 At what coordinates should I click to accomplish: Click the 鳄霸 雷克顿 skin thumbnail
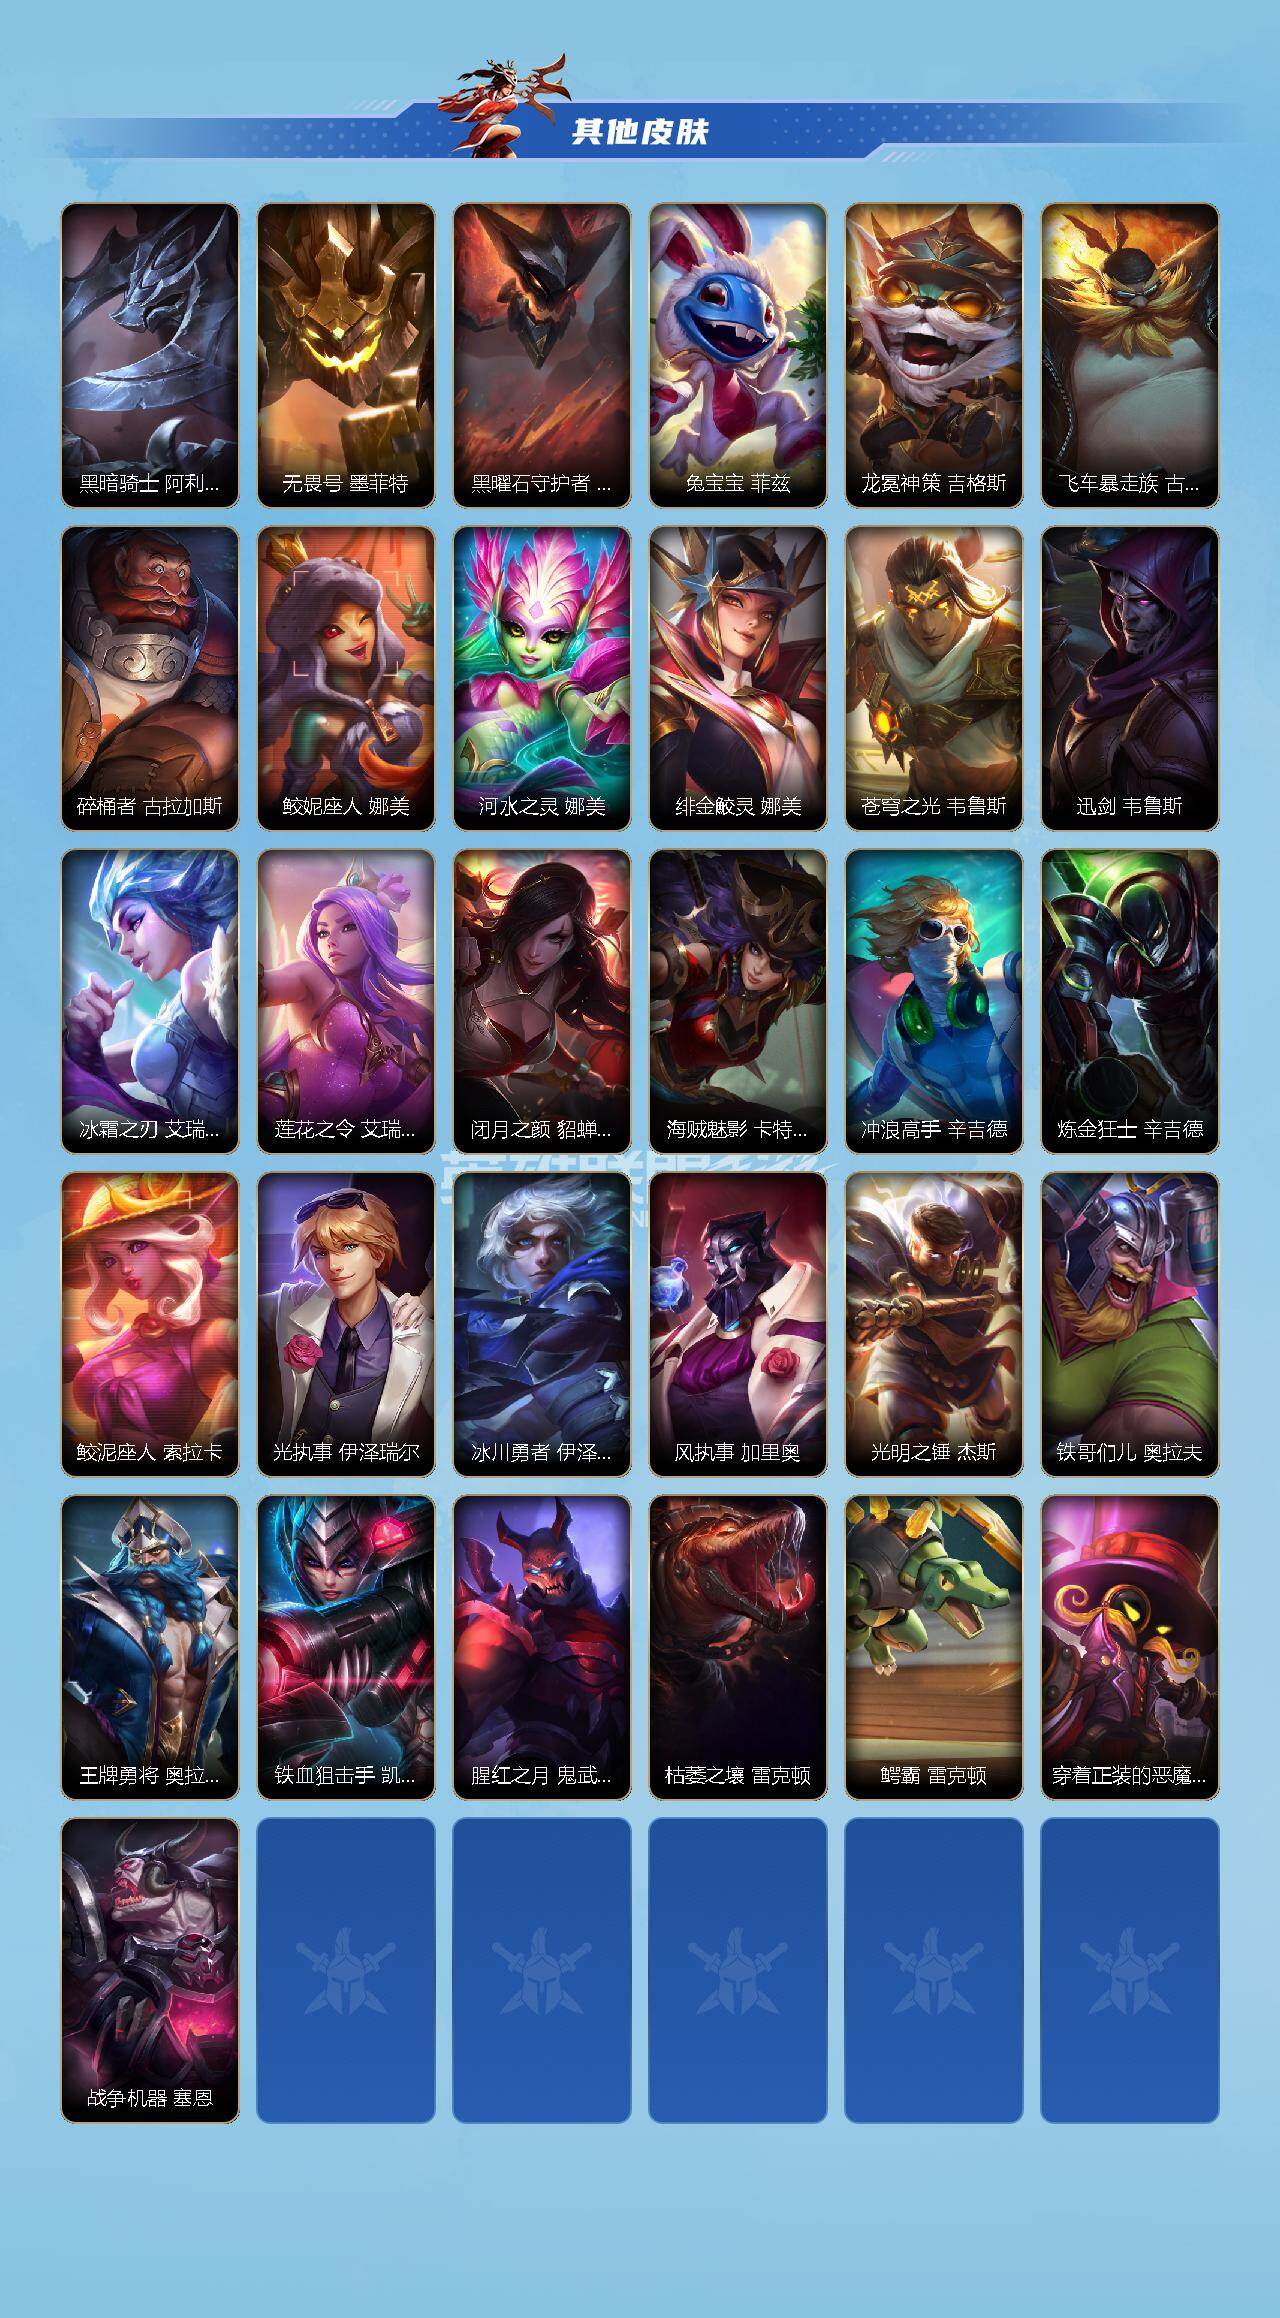[934, 1647]
